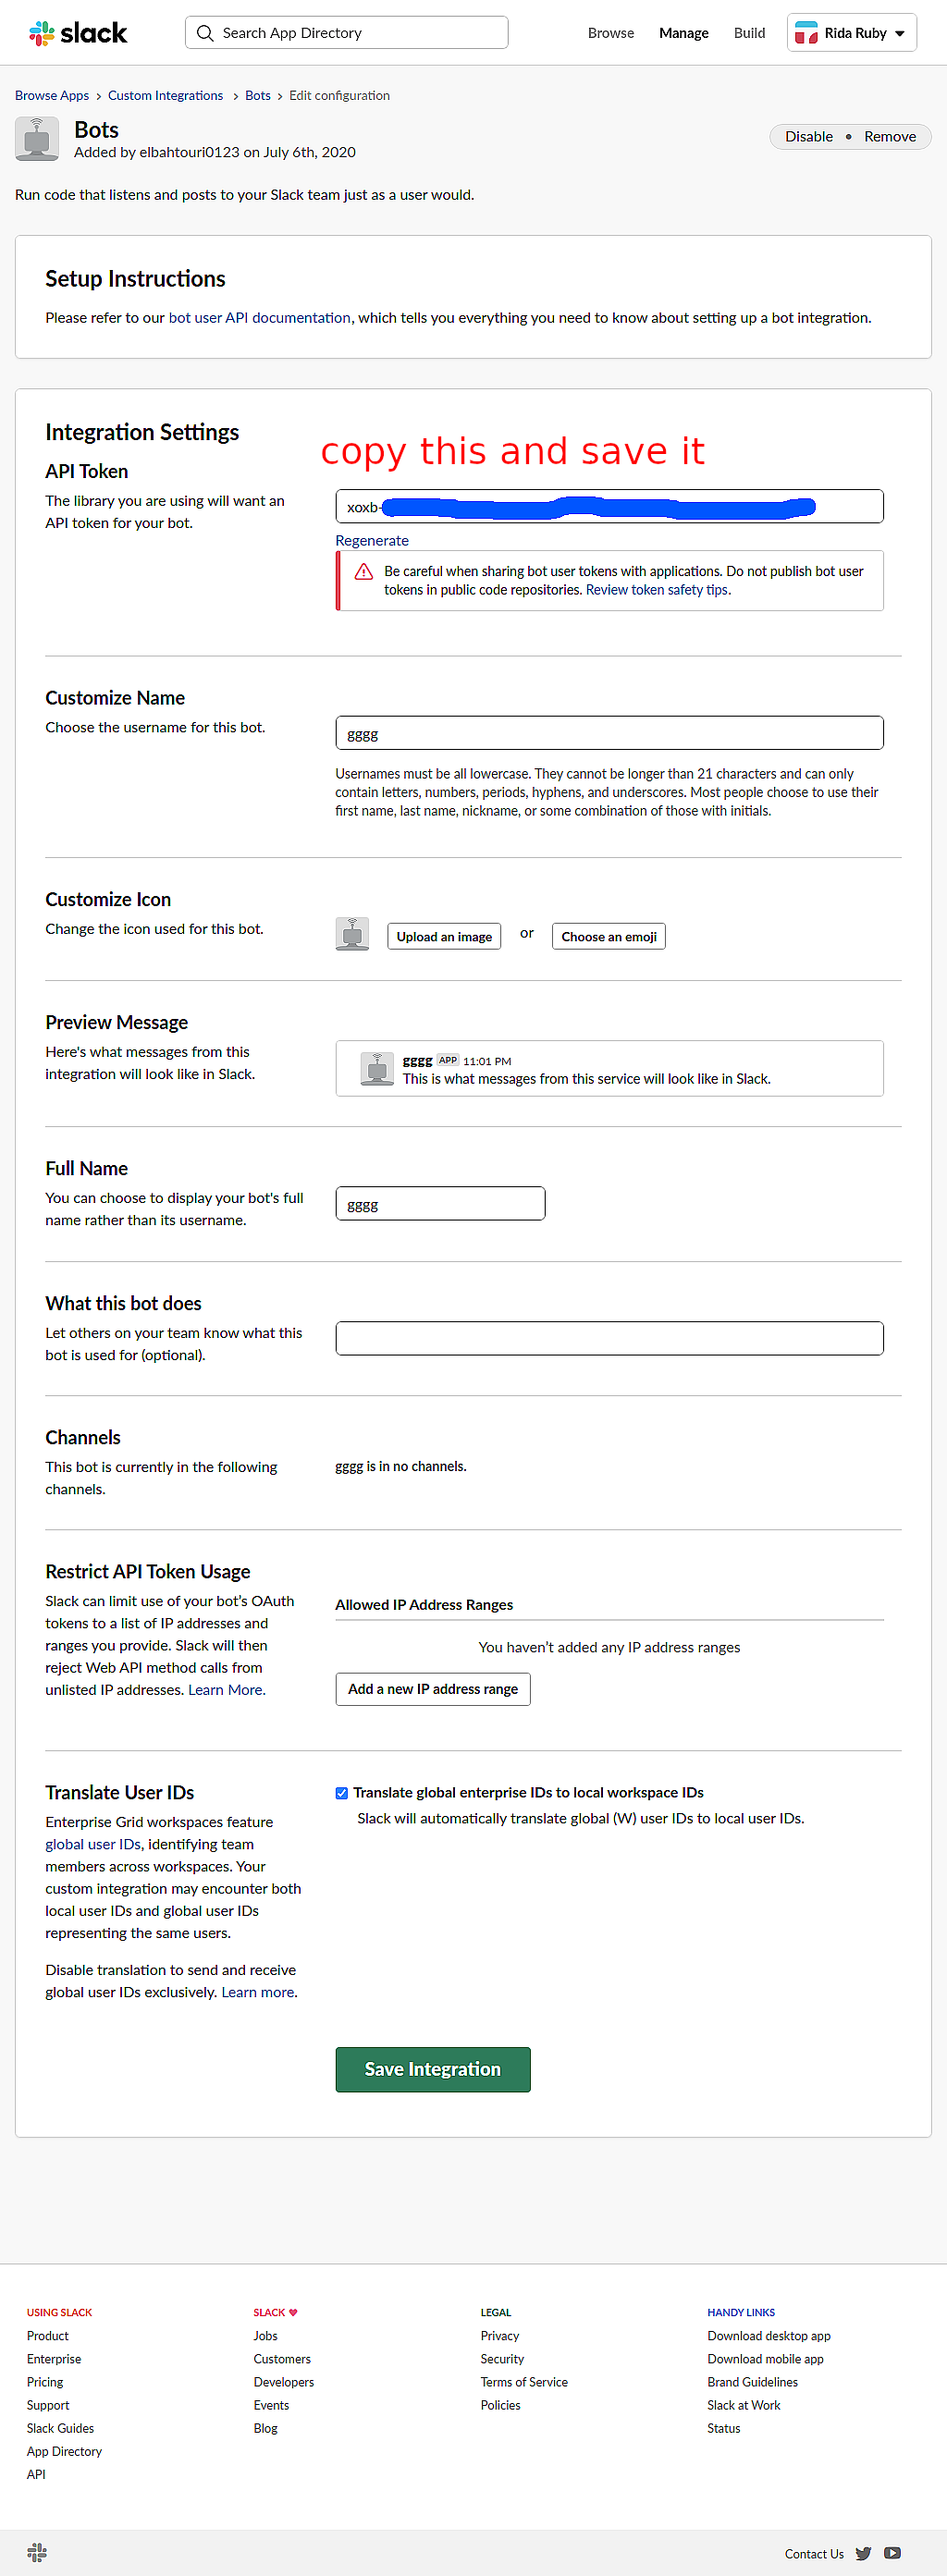947x2576 pixels.
Task: Click 'gggg is in no channels.' text
Action: tap(401, 1467)
